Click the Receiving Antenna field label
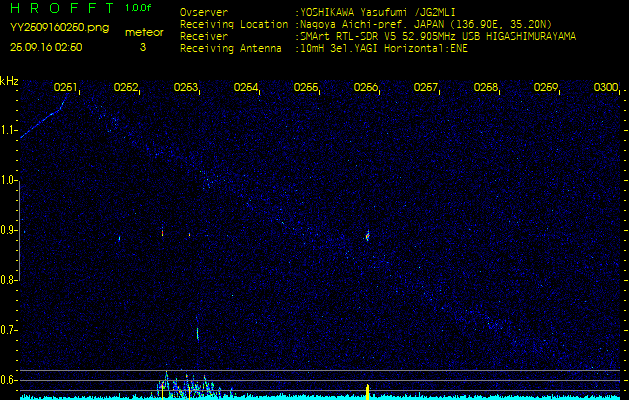The image size is (629, 400). [x=231, y=49]
